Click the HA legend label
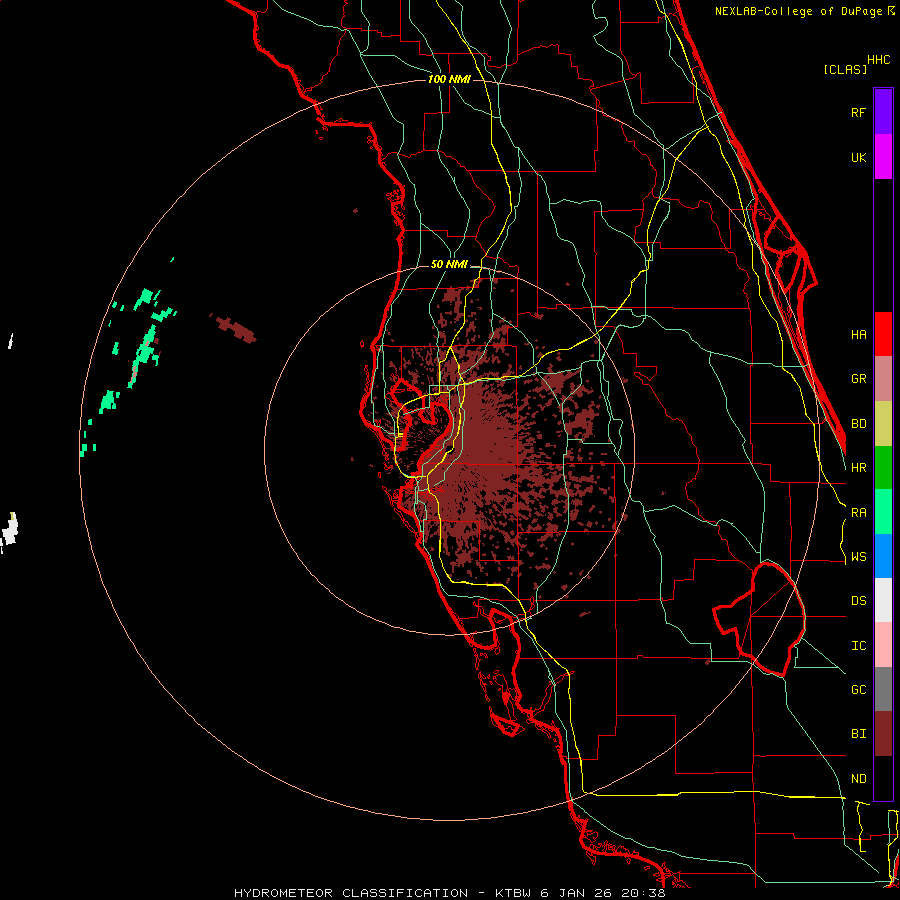Image resolution: width=900 pixels, height=900 pixels. (858, 335)
